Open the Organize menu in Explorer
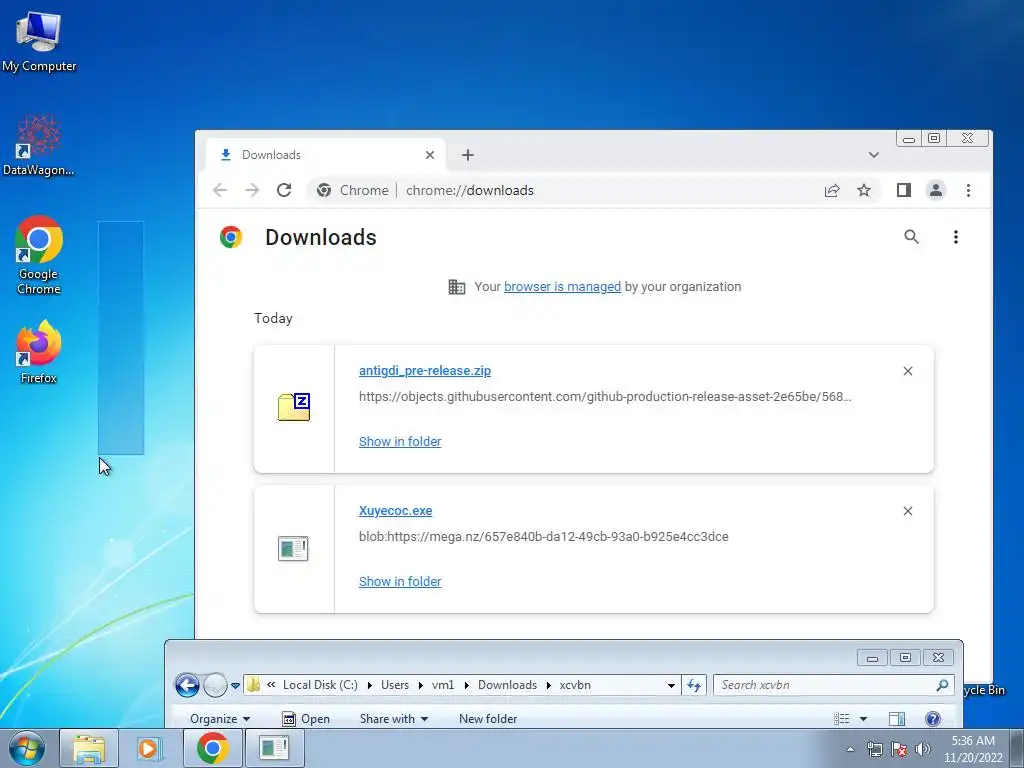The image size is (1024, 768). [219, 718]
